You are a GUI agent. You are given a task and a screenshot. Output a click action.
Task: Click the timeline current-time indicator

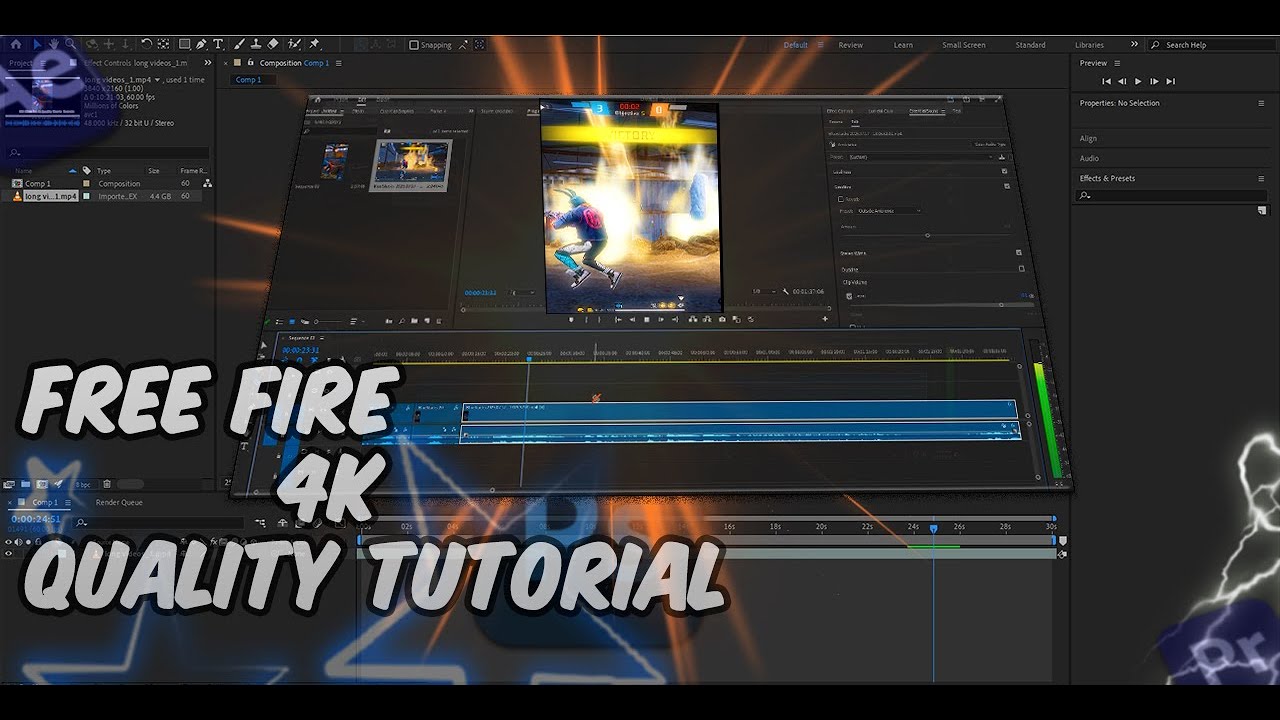click(x=933, y=528)
